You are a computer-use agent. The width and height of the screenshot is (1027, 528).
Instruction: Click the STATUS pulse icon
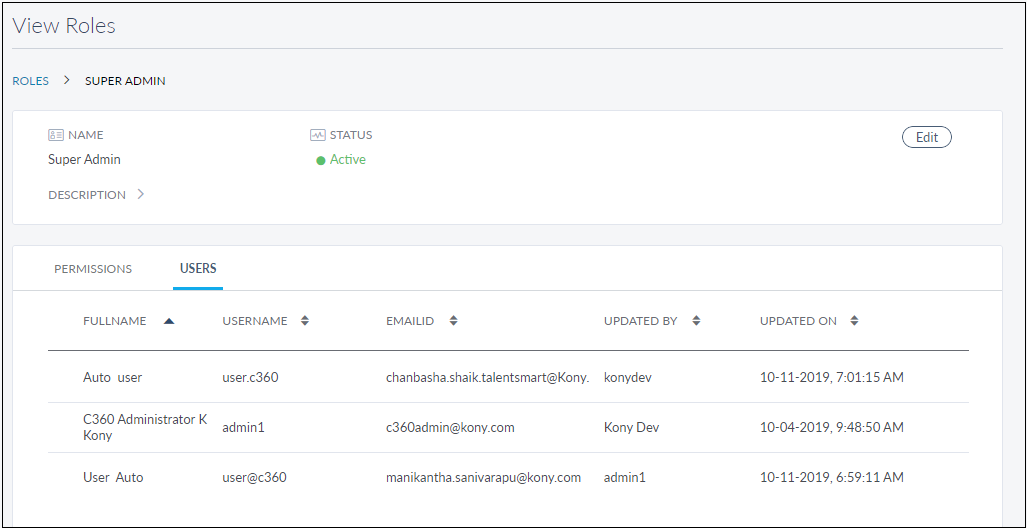pos(318,135)
